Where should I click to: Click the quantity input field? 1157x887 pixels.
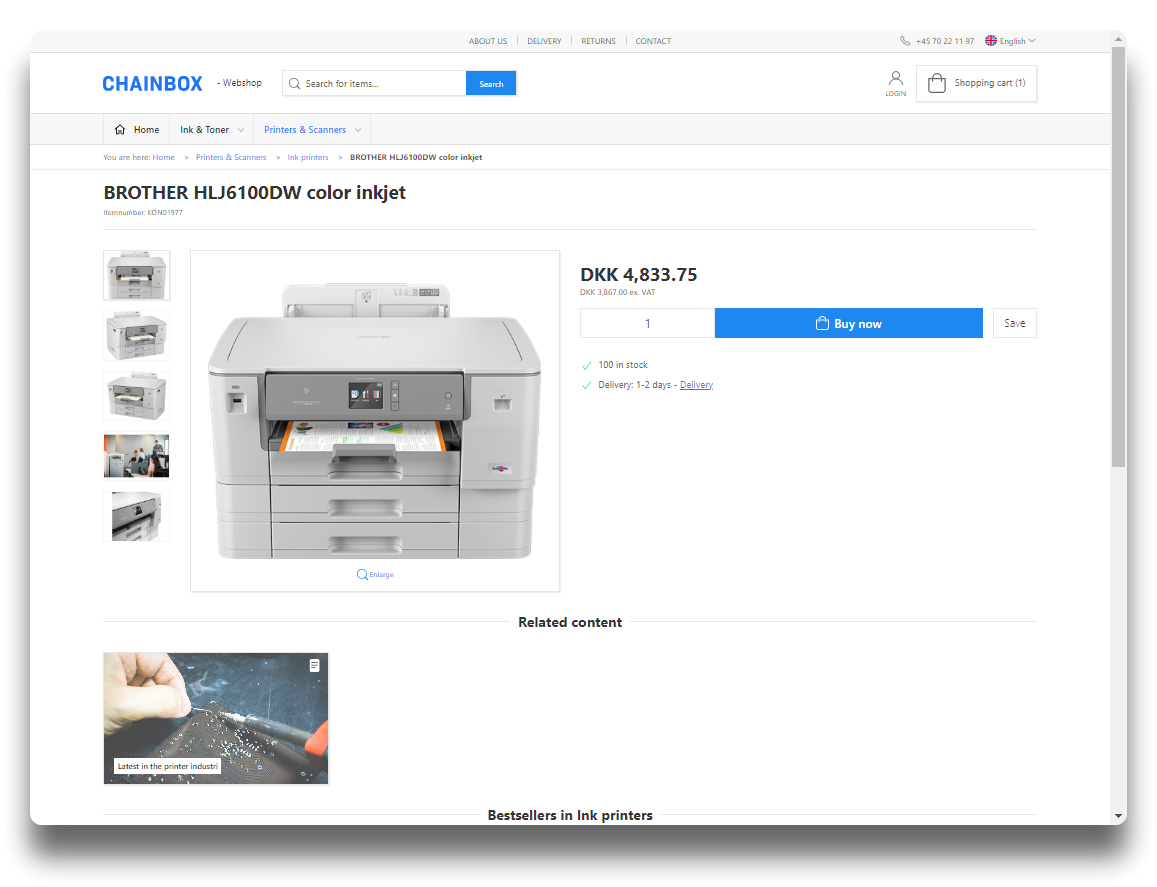tap(647, 323)
